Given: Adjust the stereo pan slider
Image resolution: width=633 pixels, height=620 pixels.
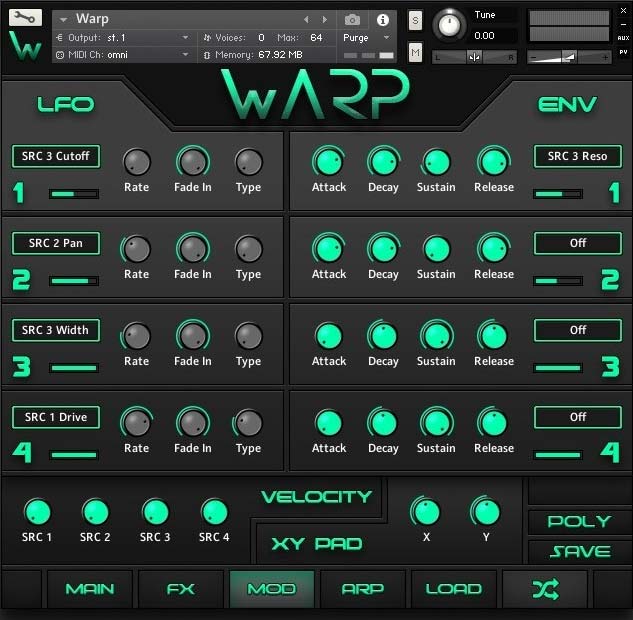Looking at the screenshot, I should pyautogui.click(x=474, y=57).
